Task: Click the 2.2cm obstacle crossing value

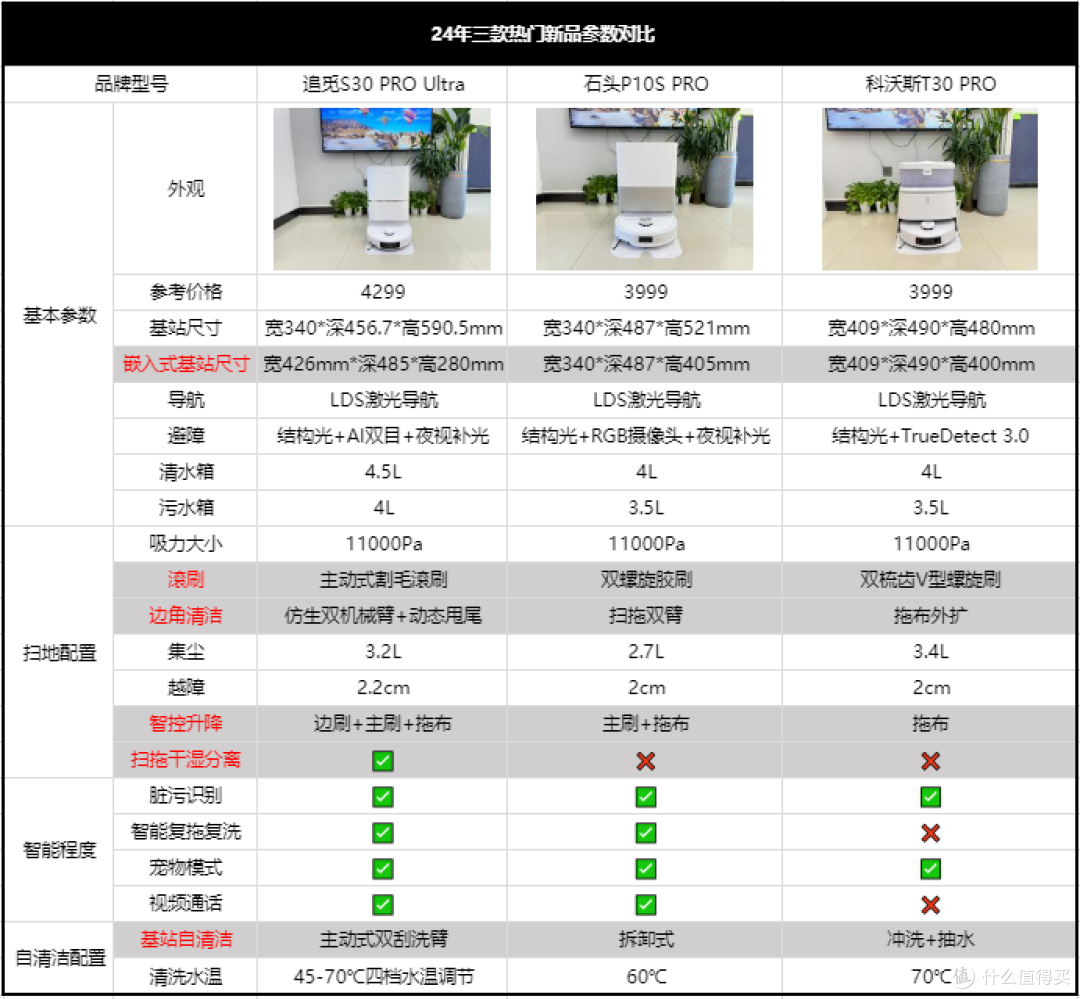Action: coord(383,688)
